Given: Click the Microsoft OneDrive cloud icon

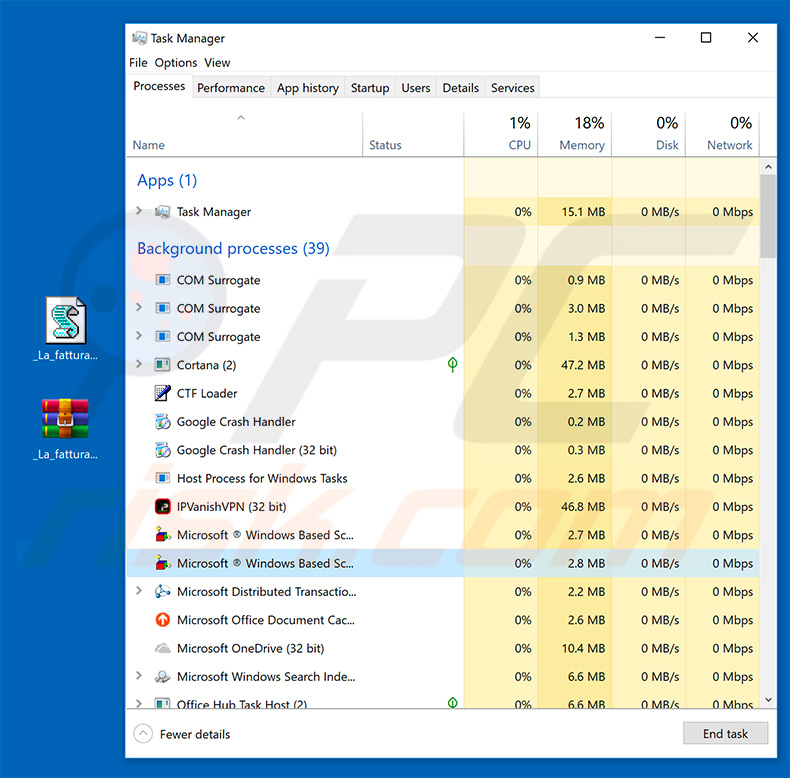Looking at the screenshot, I should click(x=162, y=648).
